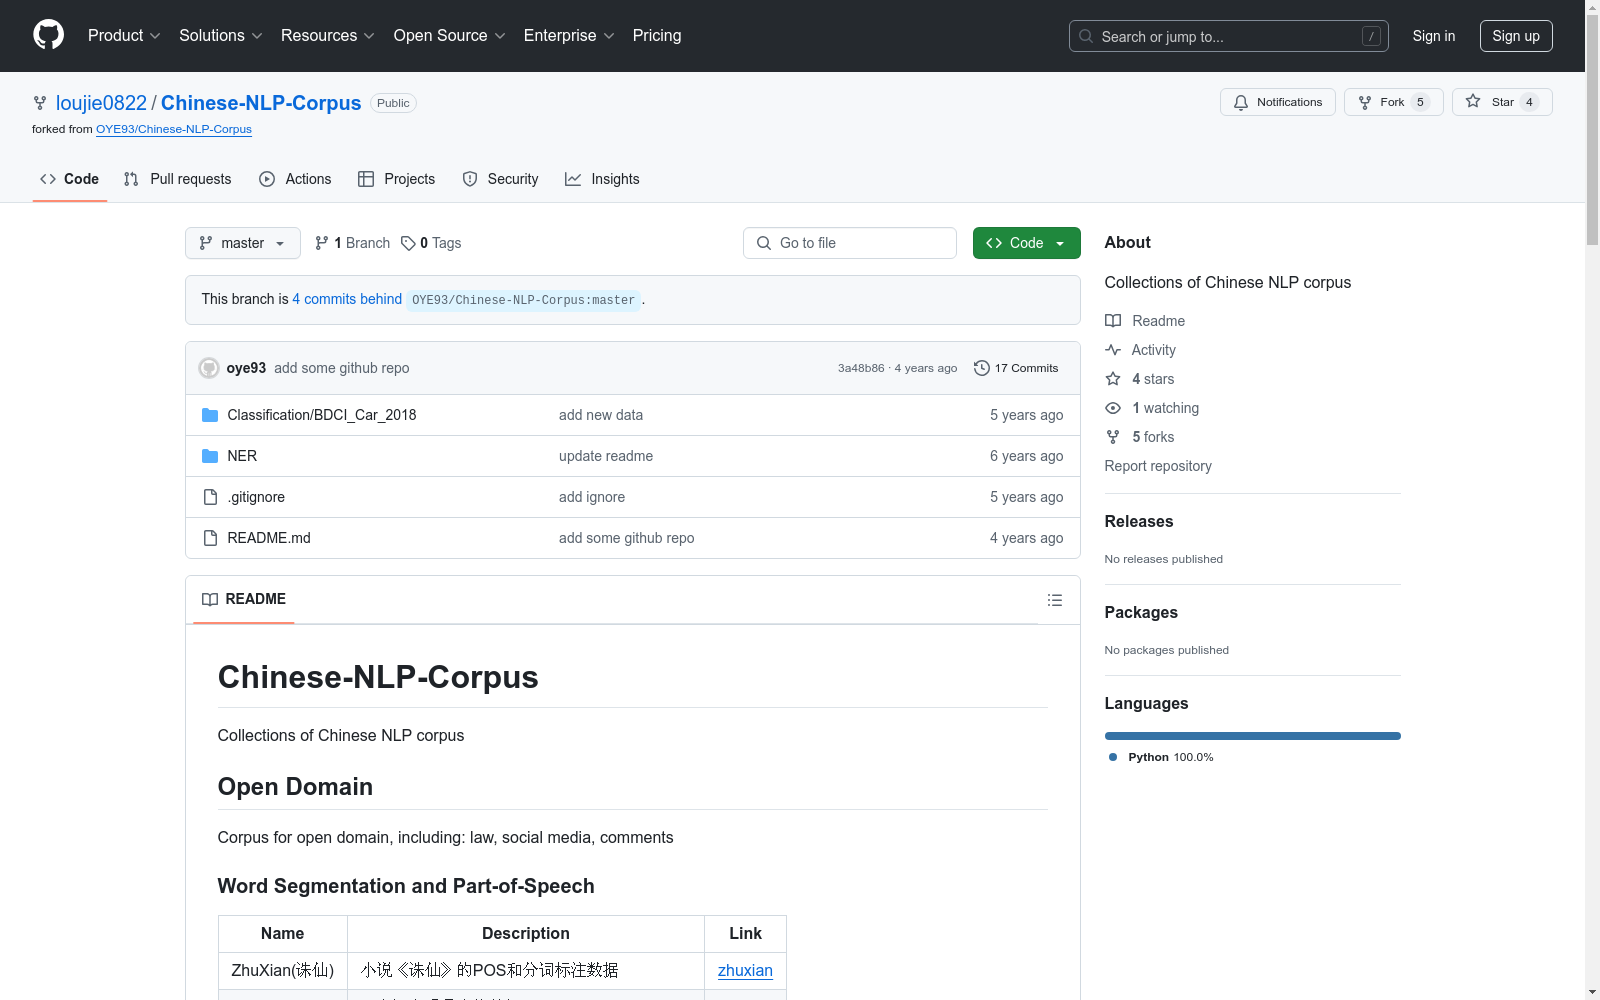Open the OYE93/Chinese-NLP-Corpus forked-from link

174,129
